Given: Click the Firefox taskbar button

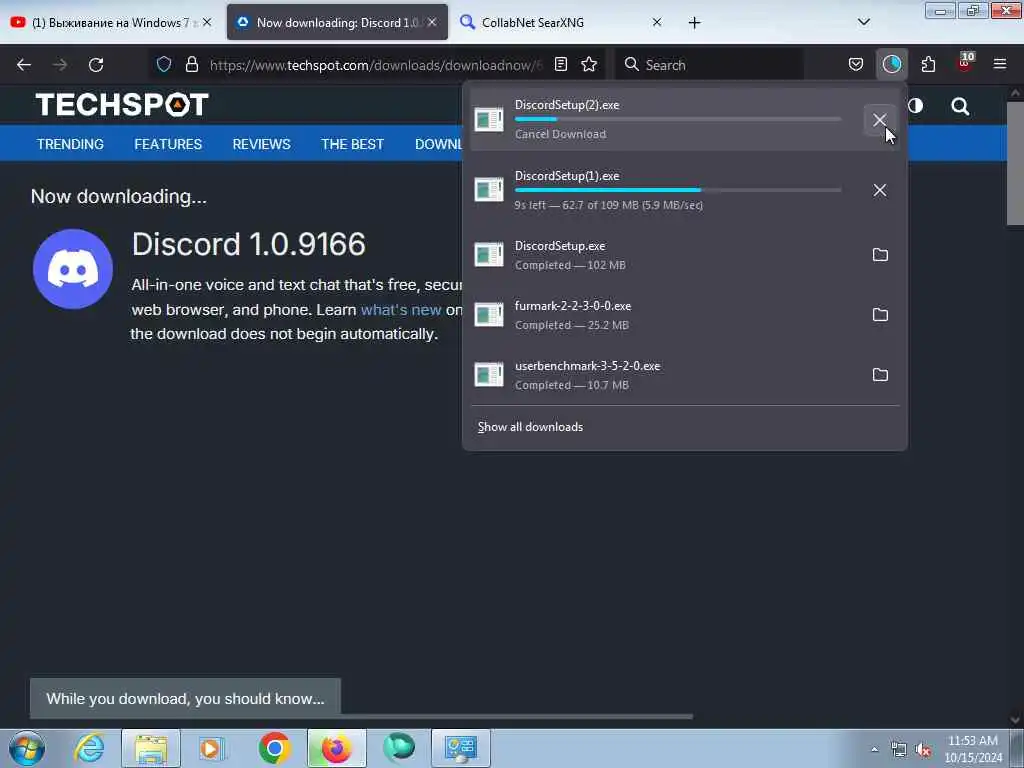Looking at the screenshot, I should (336, 748).
